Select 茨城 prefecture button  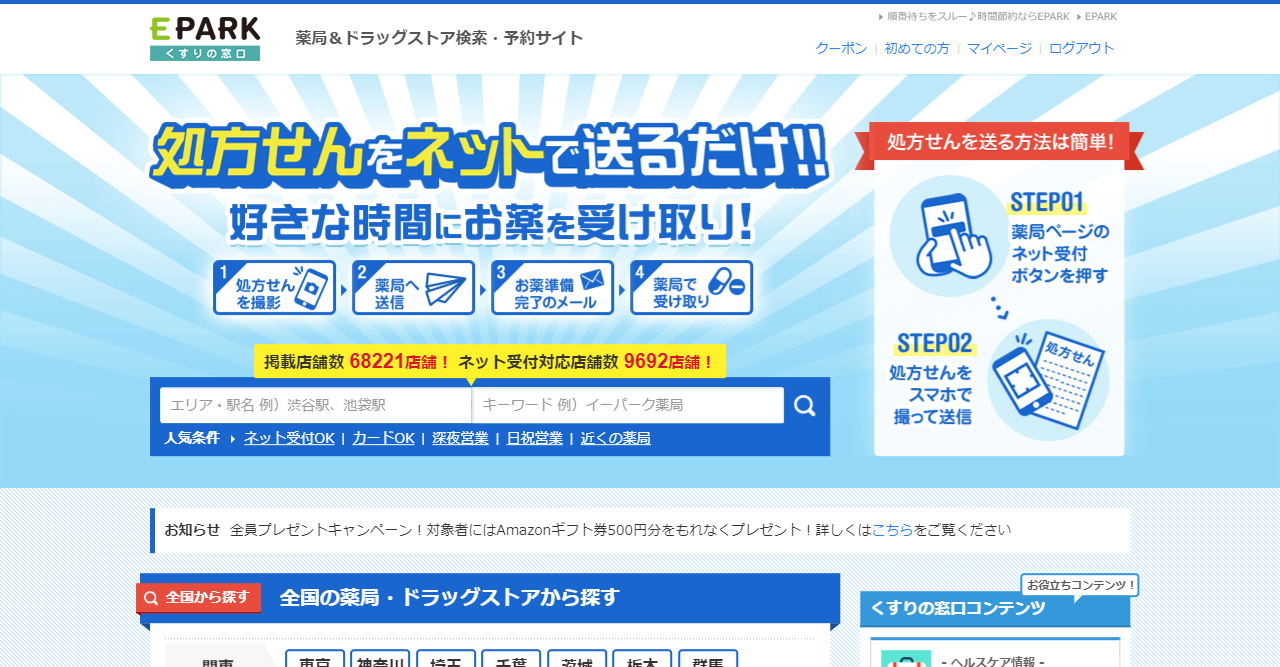pos(577,659)
